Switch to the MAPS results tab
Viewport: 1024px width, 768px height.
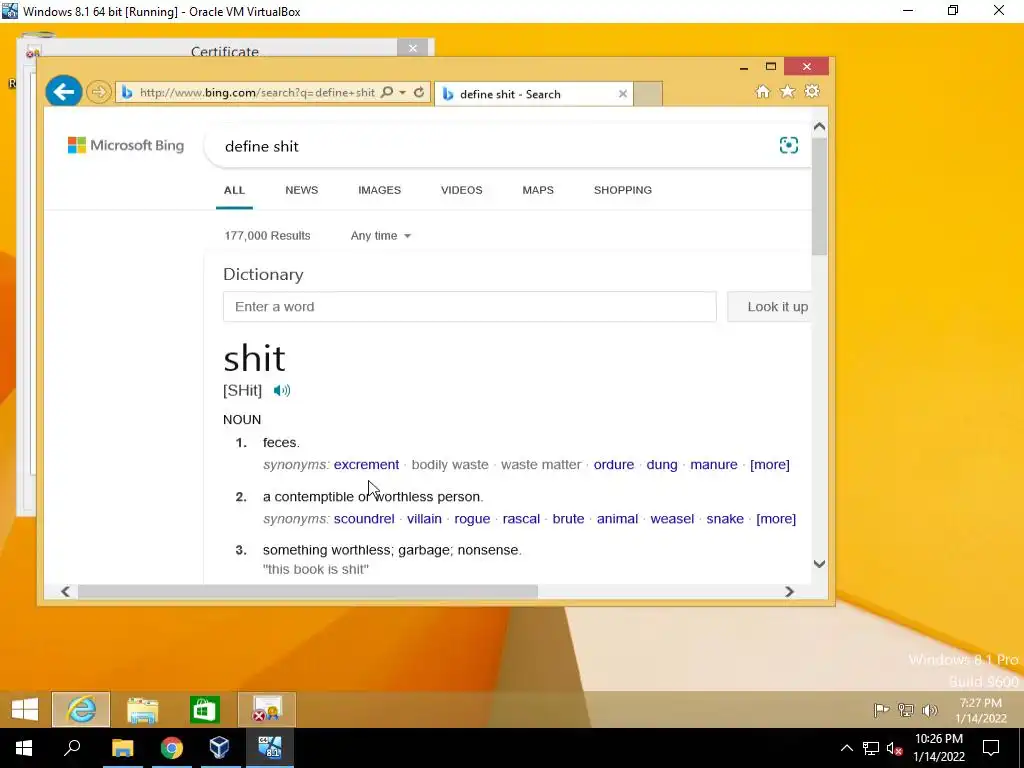tap(538, 190)
